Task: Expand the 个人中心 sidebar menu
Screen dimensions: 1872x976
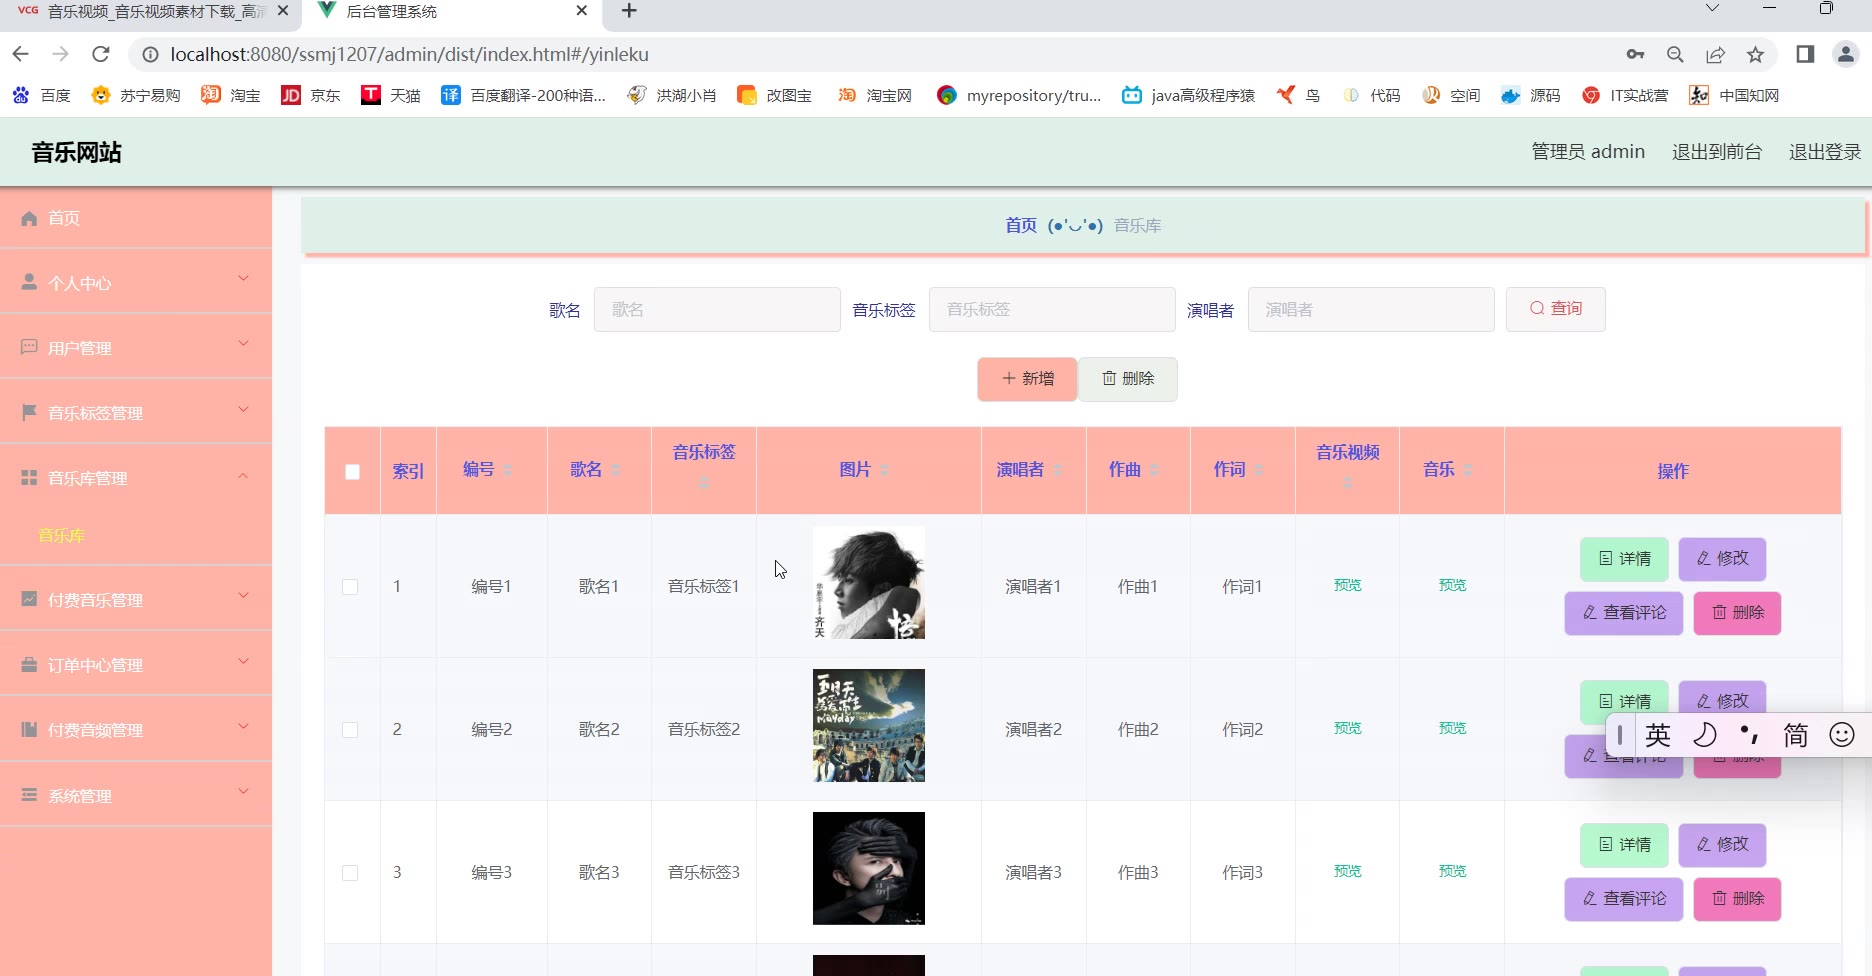Action: tap(136, 283)
